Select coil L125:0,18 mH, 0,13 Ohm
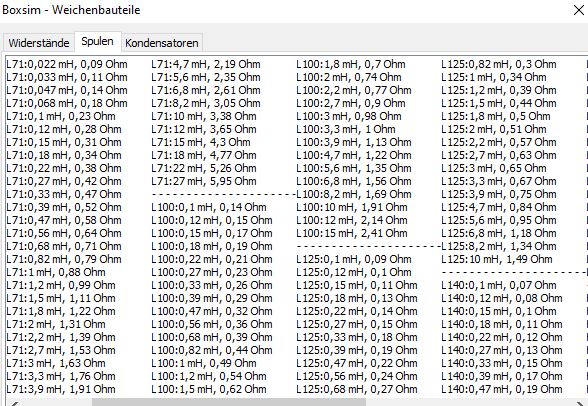 tap(357, 298)
